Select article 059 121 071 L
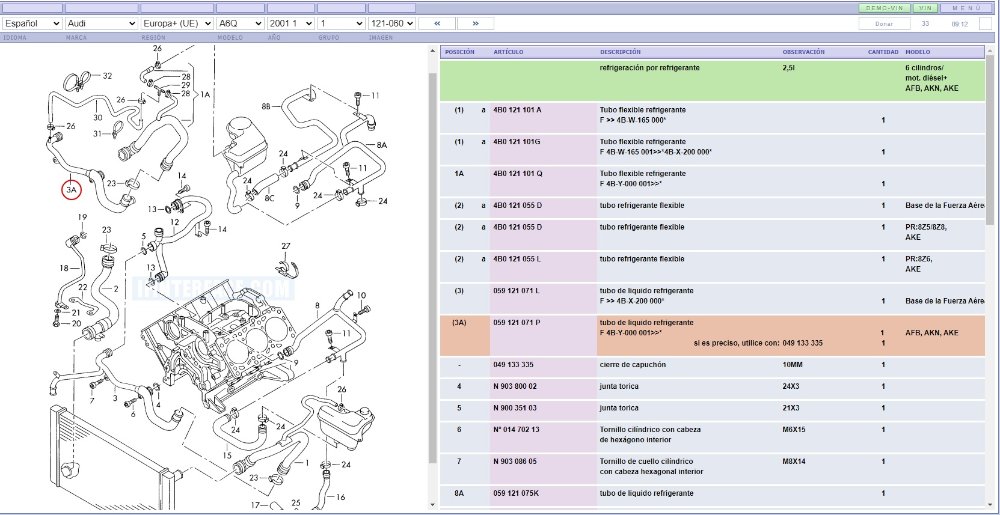The height and width of the screenshot is (515, 1000). (517, 291)
